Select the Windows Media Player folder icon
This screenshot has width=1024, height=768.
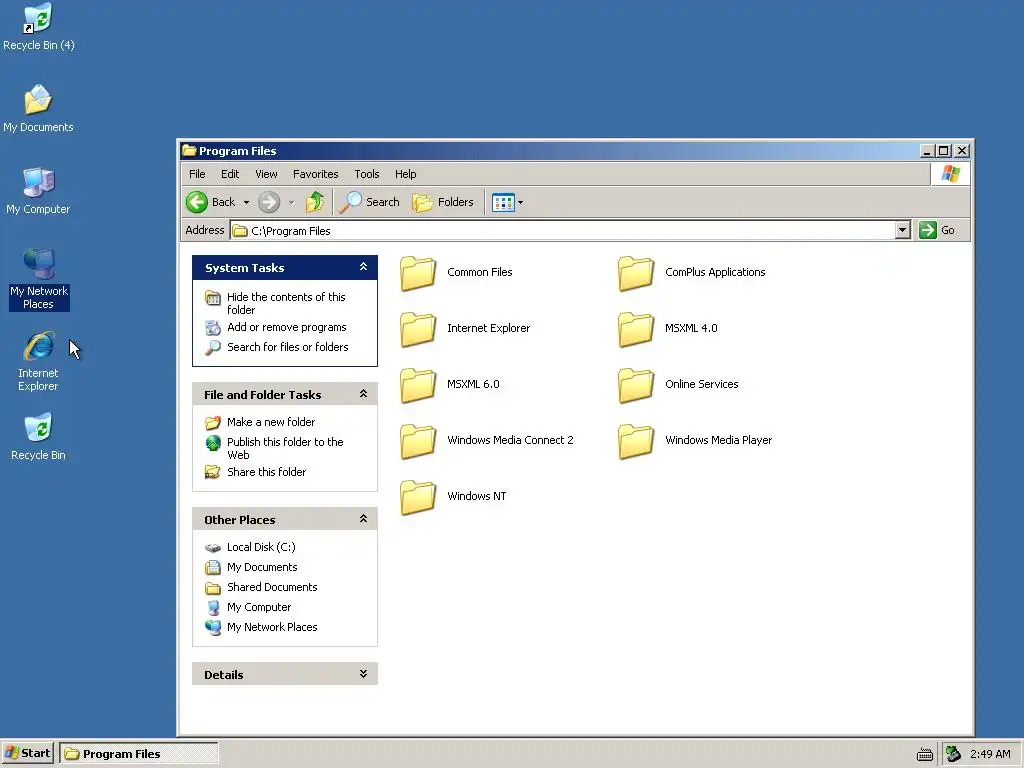tap(635, 441)
